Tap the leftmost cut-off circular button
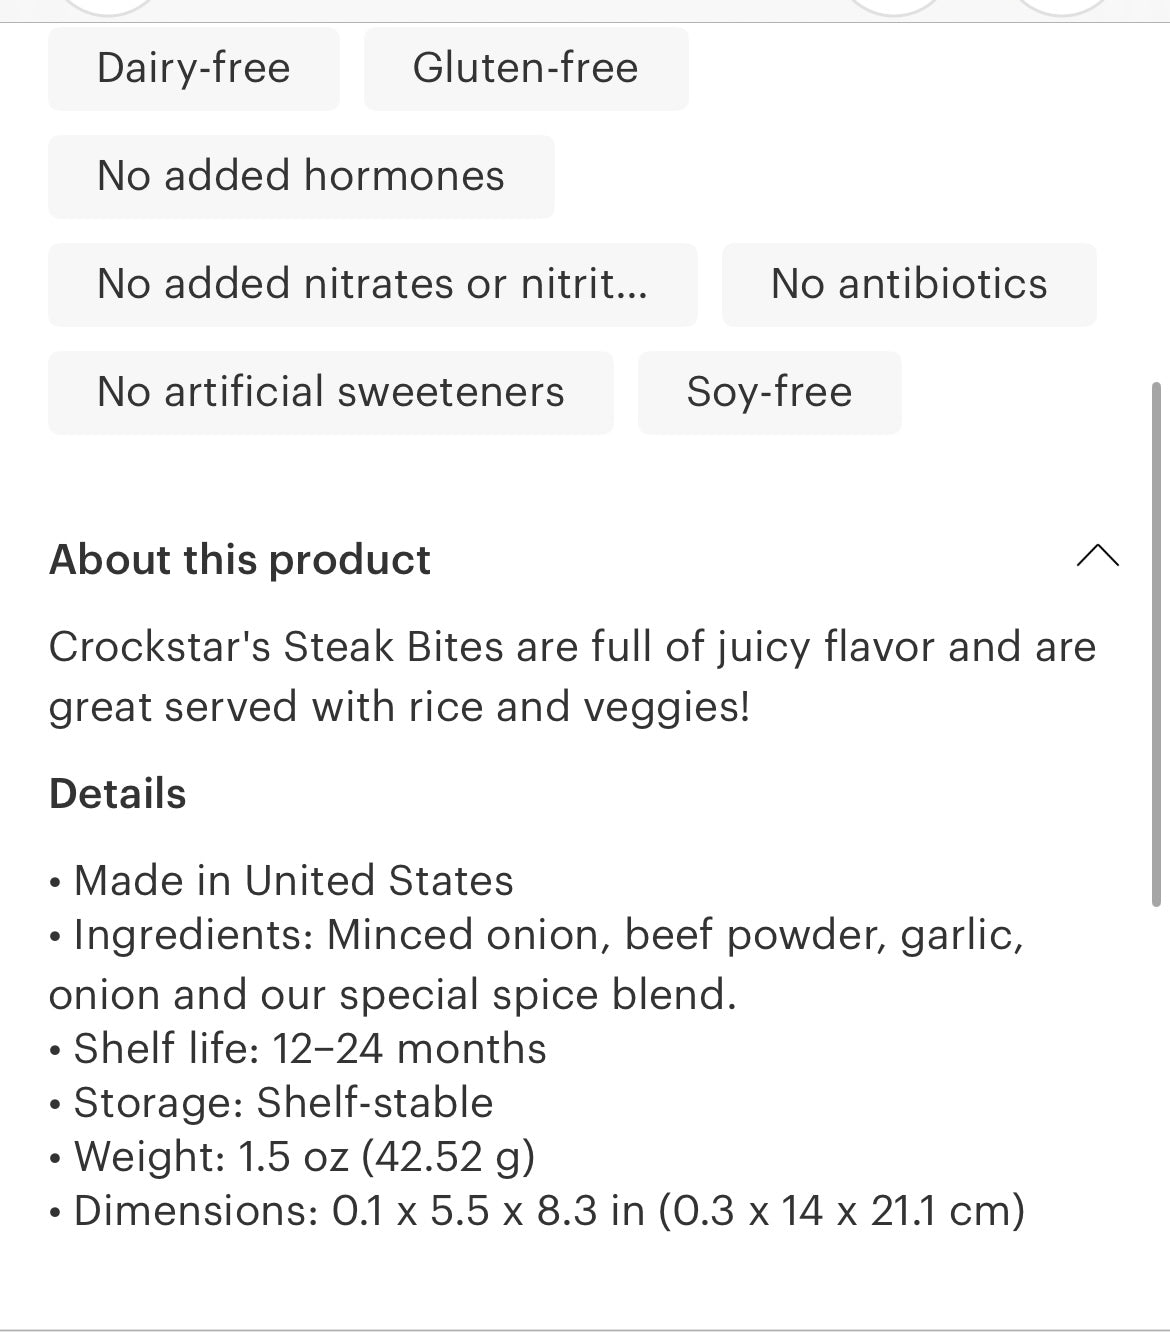Viewport: 1170px width, 1342px height. click(107, 8)
